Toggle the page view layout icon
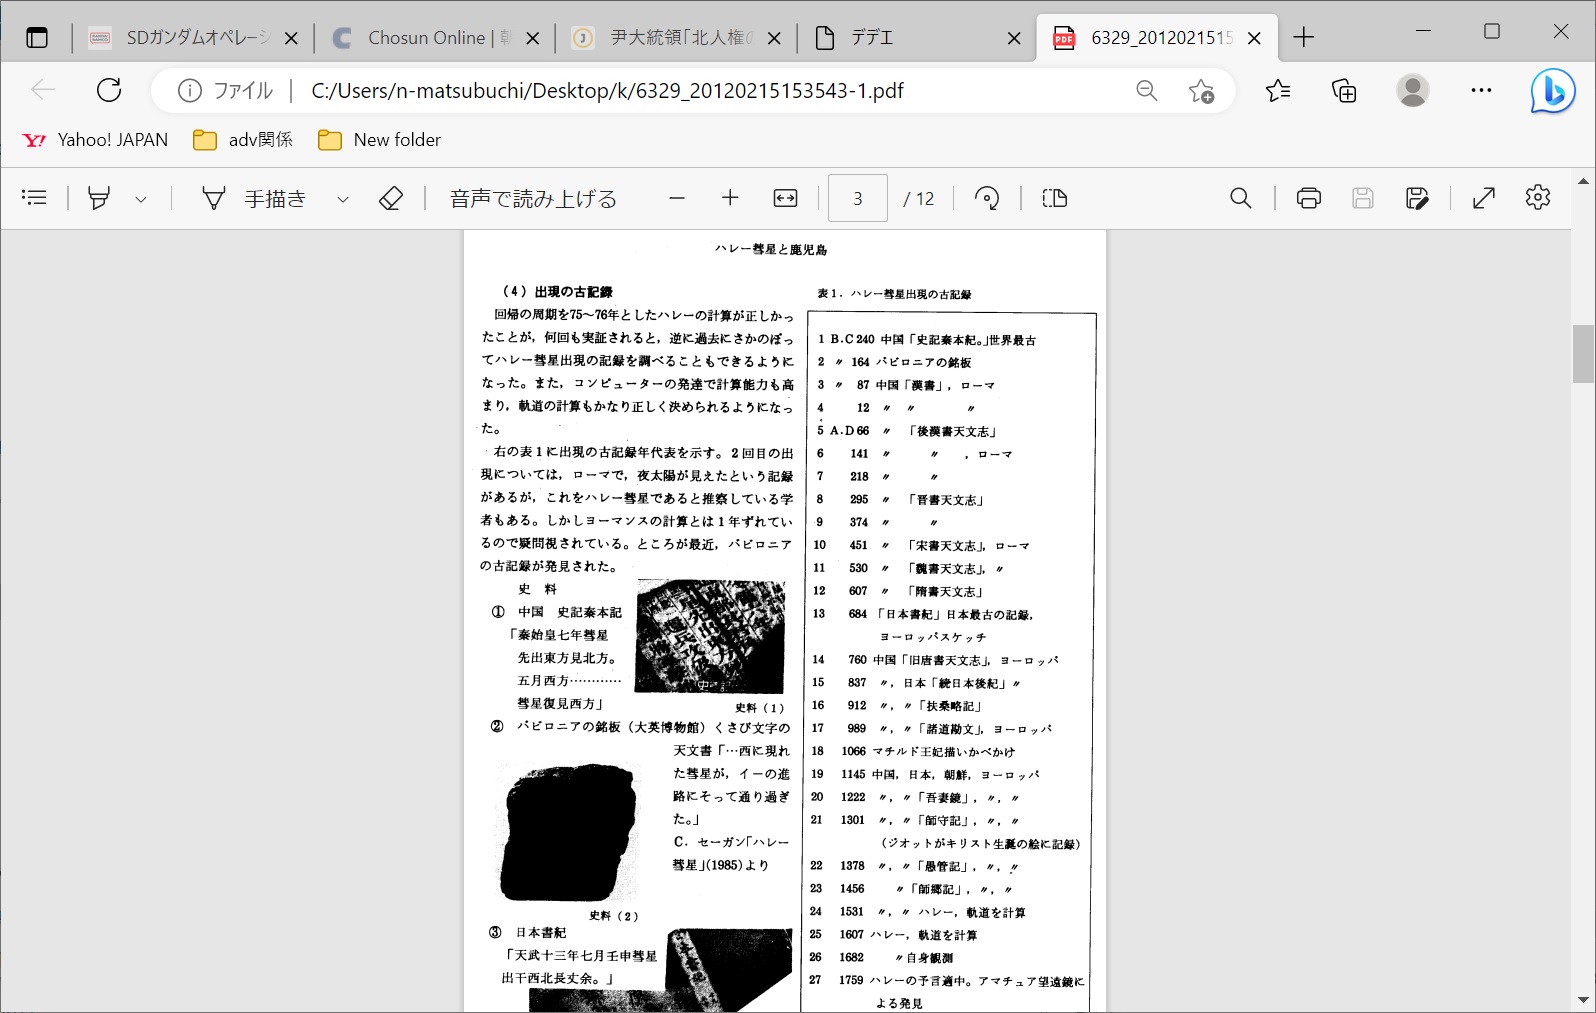 (1054, 198)
